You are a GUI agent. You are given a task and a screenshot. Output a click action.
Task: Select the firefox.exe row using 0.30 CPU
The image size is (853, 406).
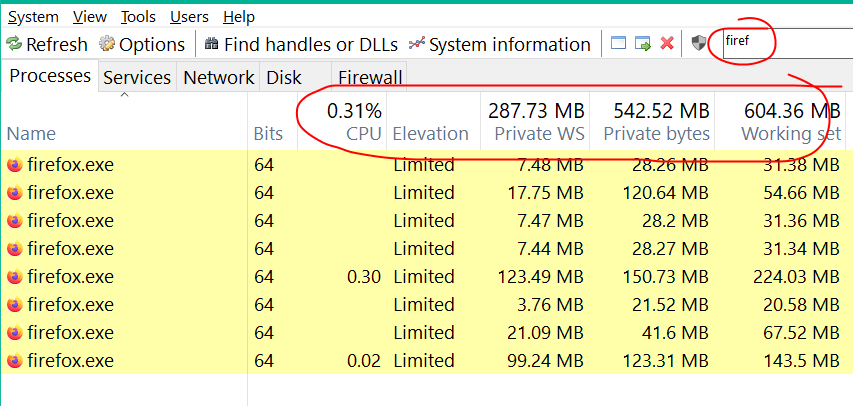pyautogui.click(x=70, y=277)
